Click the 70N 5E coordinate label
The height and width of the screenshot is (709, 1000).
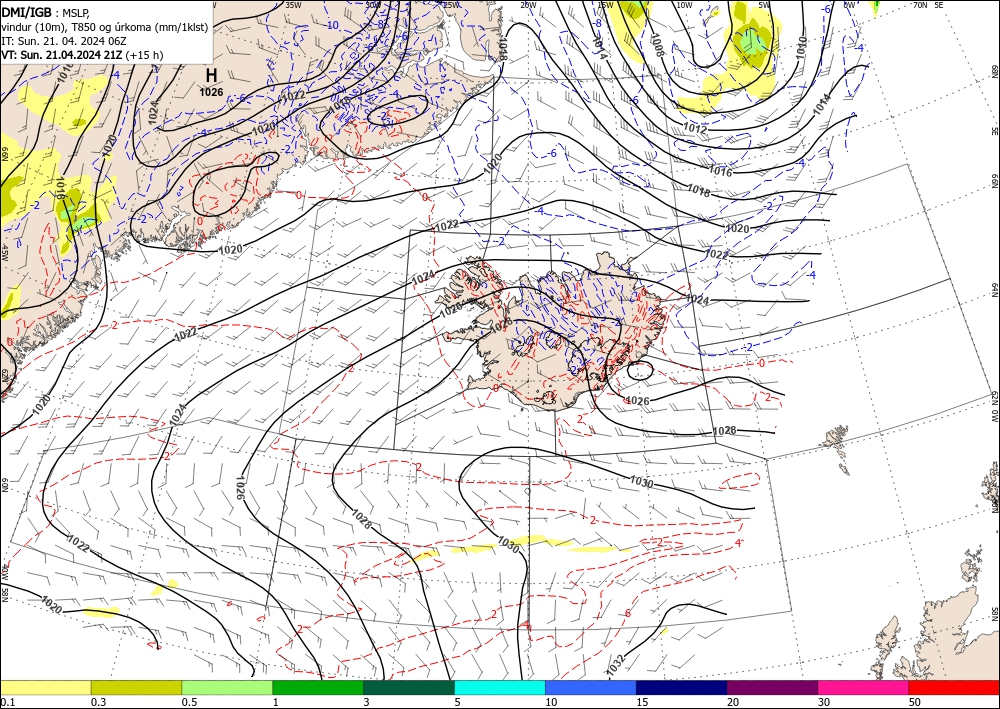[x=927, y=5]
